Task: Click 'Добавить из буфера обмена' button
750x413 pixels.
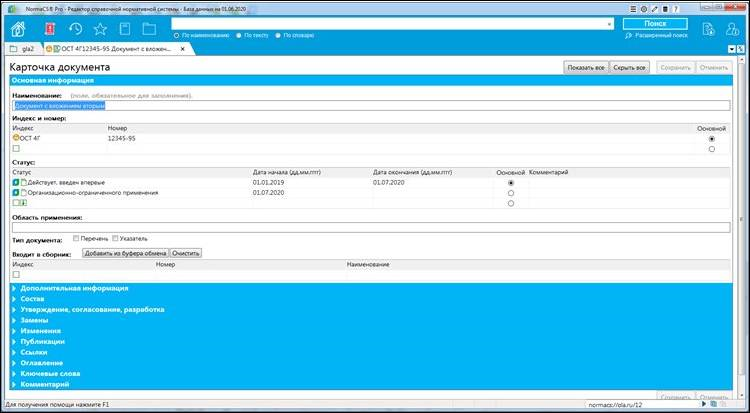Action: click(x=125, y=253)
